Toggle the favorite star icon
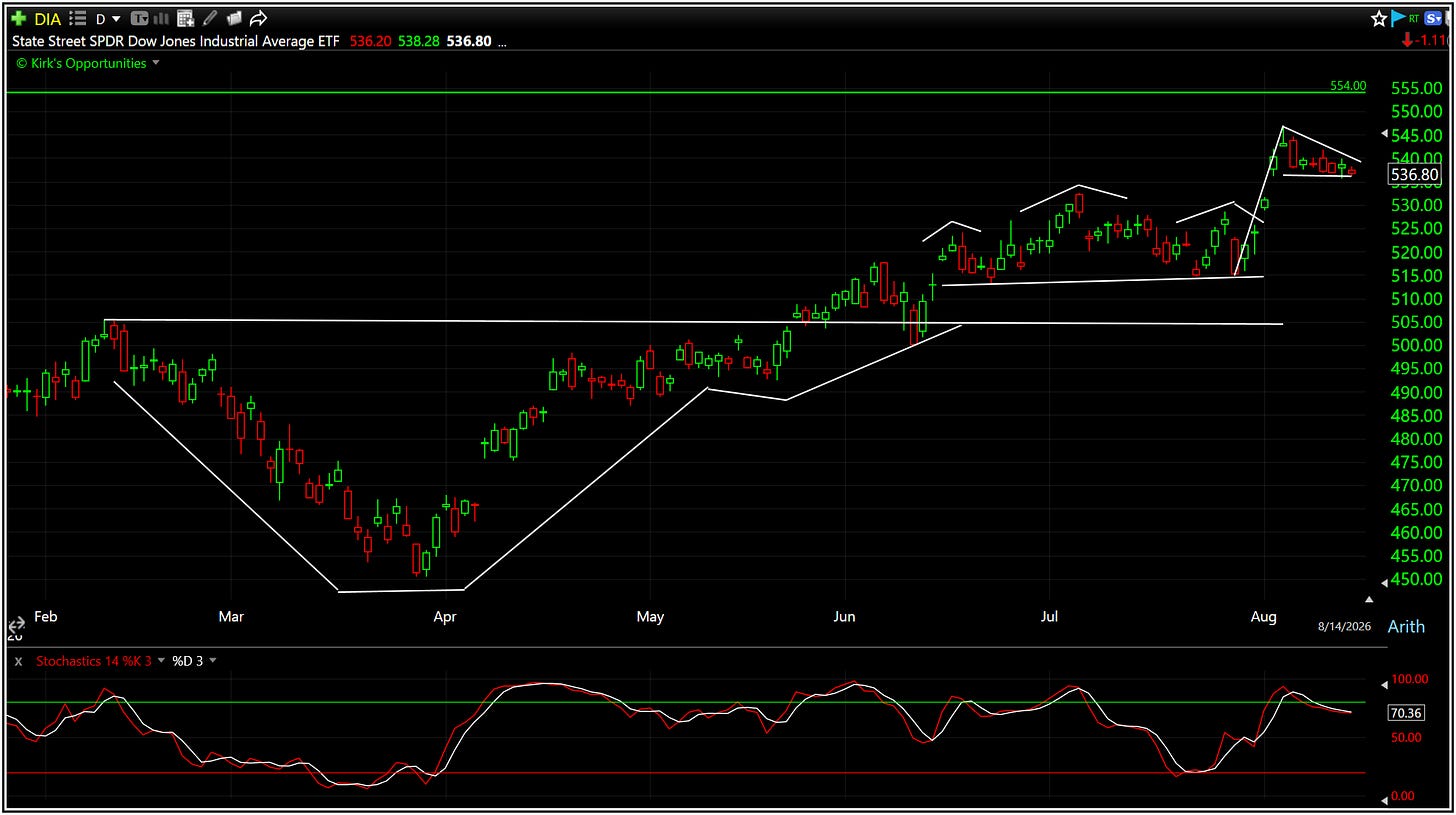This screenshot has width=1456, height=815. (1379, 19)
